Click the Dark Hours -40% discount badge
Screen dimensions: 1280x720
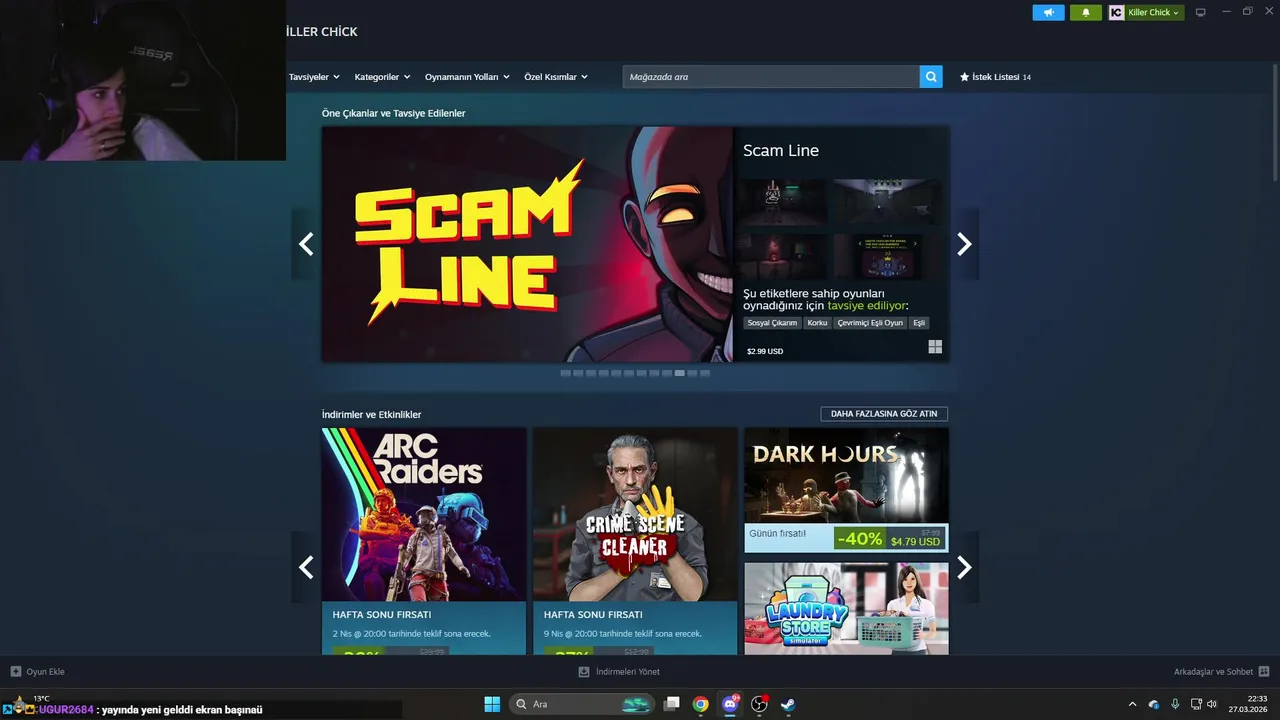tap(860, 539)
